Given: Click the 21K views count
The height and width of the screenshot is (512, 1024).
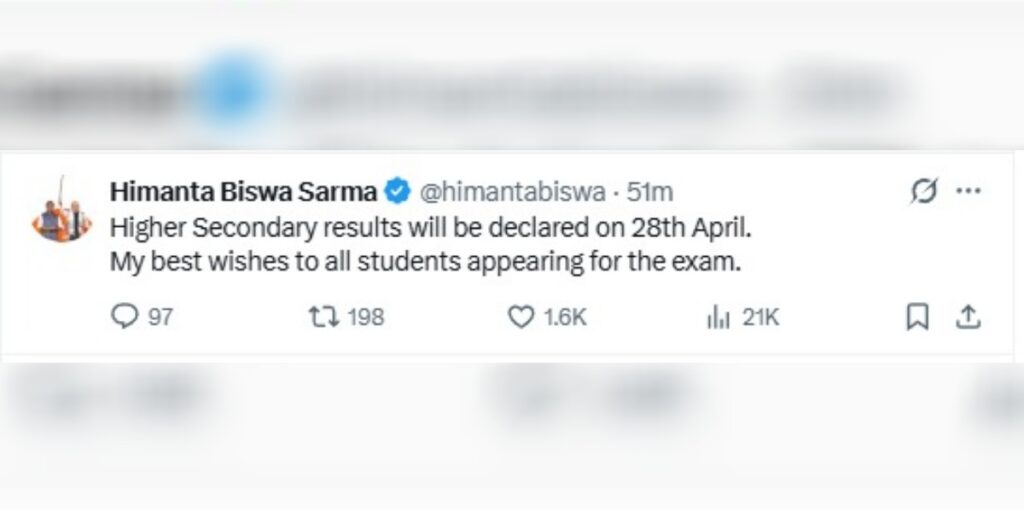Looking at the screenshot, I should [x=761, y=317].
